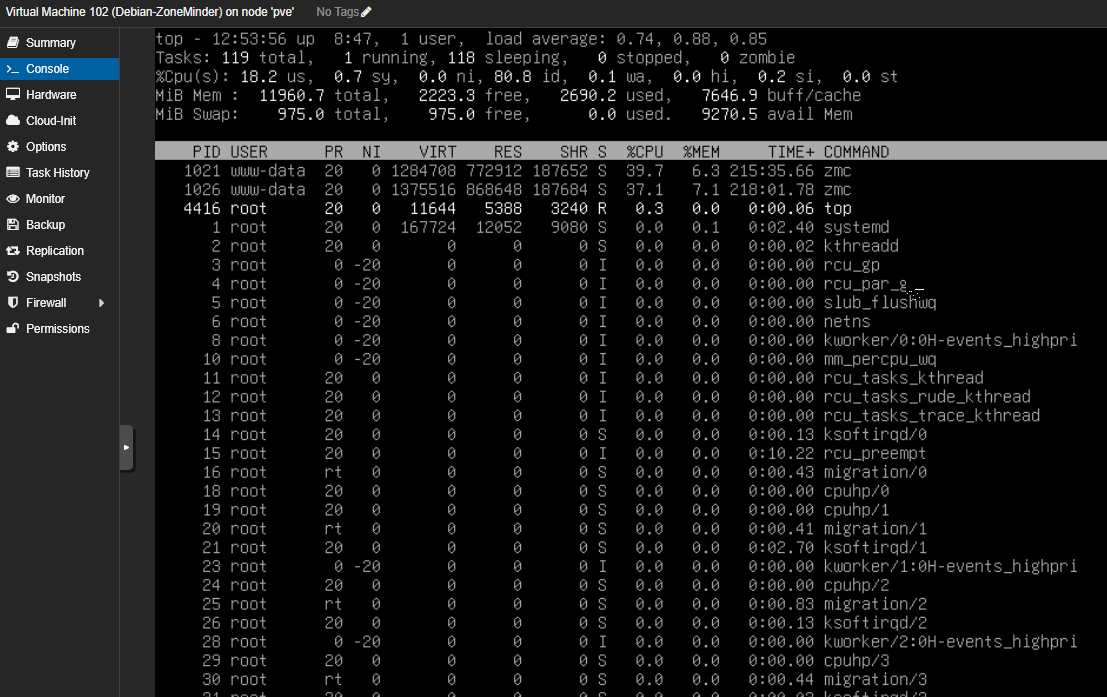Click the load average line in top

pos(461,39)
